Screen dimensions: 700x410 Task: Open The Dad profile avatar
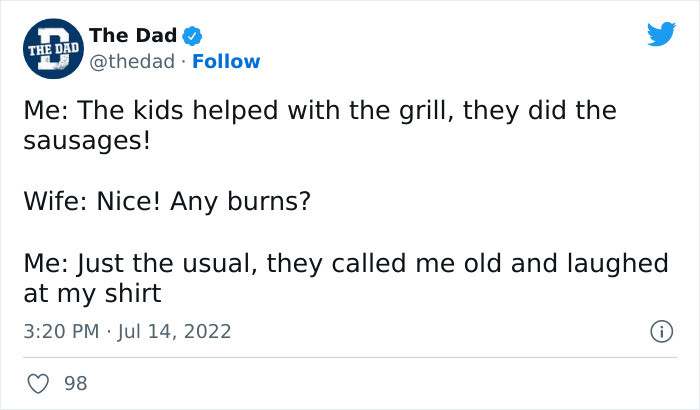pyautogui.click(x=49, y=48)
